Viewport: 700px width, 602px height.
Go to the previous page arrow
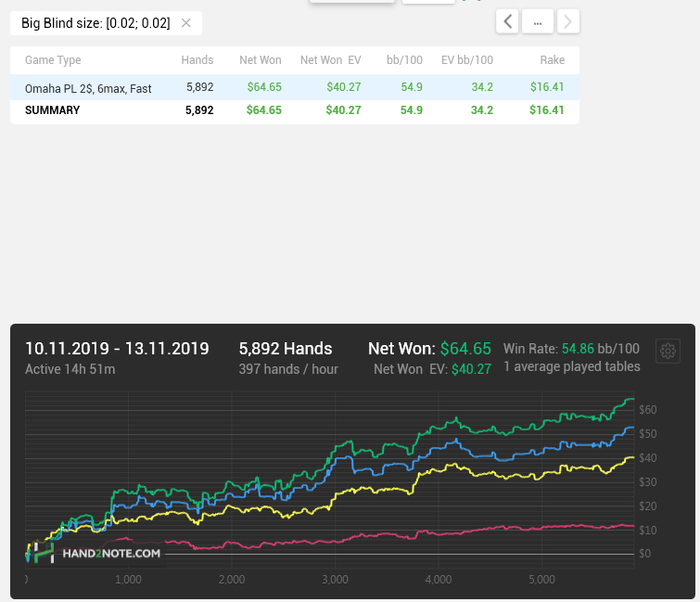508,21
